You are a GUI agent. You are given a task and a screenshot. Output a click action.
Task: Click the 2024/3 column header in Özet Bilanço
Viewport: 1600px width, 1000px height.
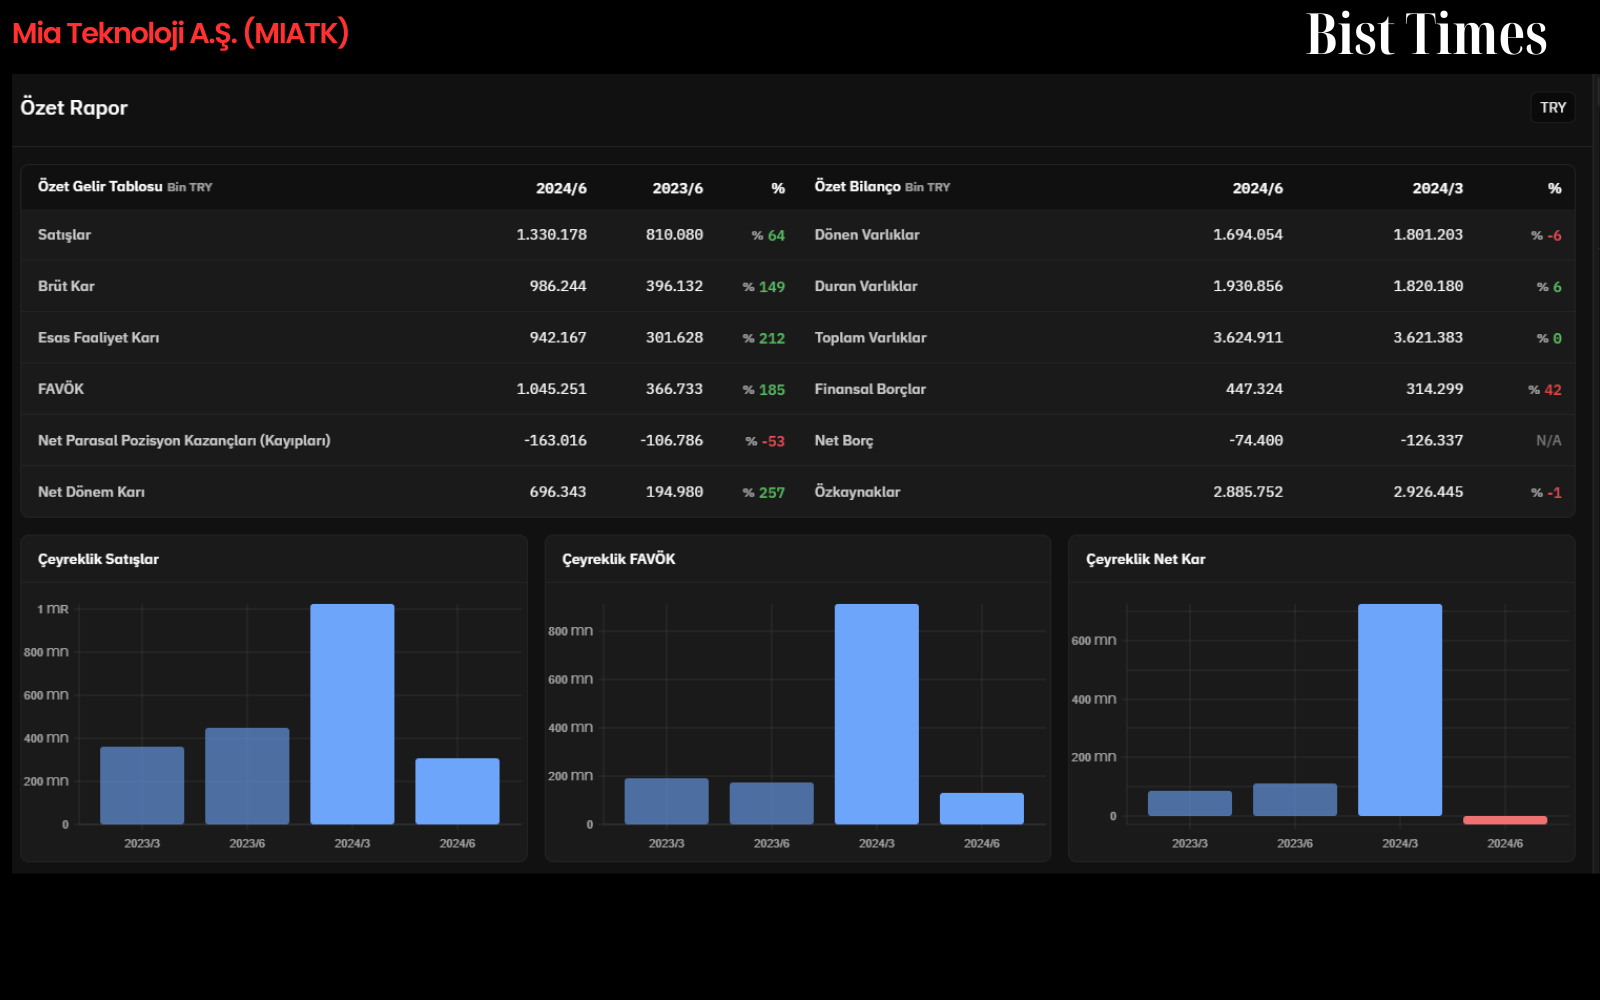[1437, 188]
